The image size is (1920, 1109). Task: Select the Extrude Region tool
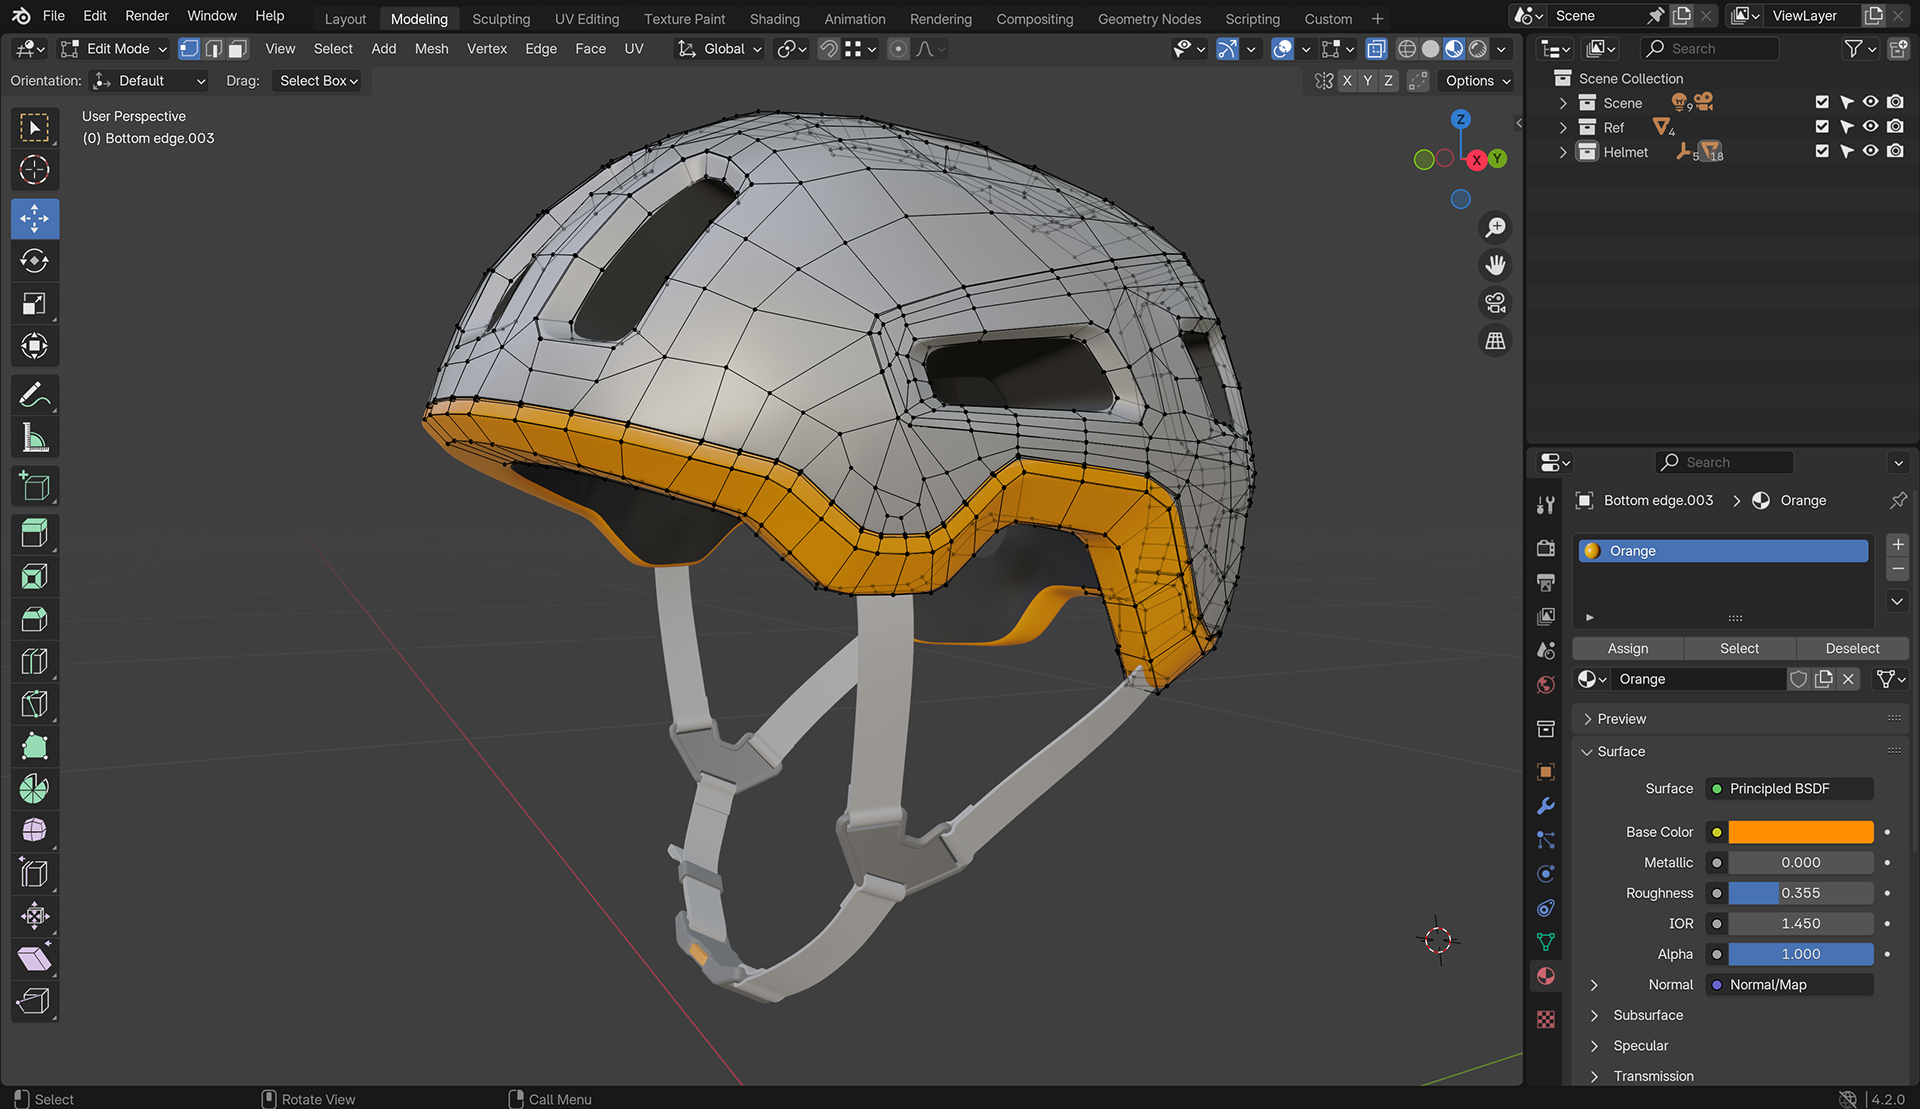click(x=35, y=534)
